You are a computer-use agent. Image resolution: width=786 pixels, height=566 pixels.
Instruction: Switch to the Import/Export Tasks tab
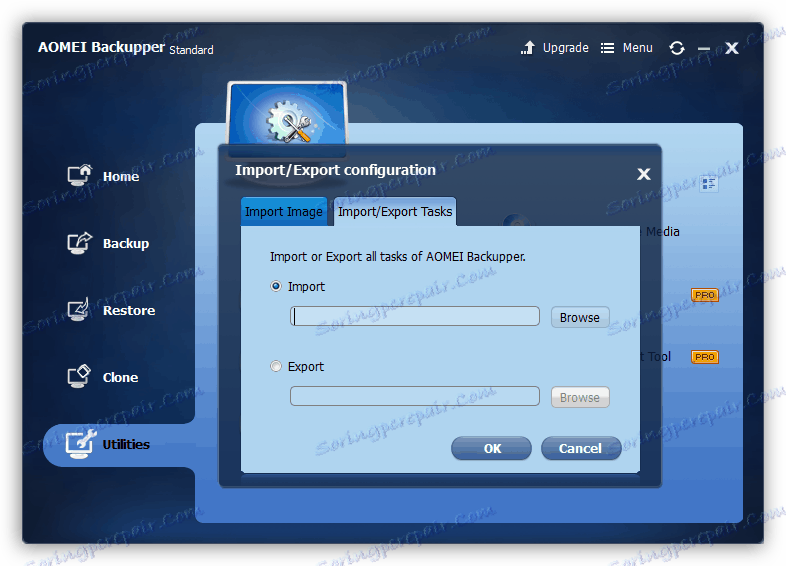point(395,212)
